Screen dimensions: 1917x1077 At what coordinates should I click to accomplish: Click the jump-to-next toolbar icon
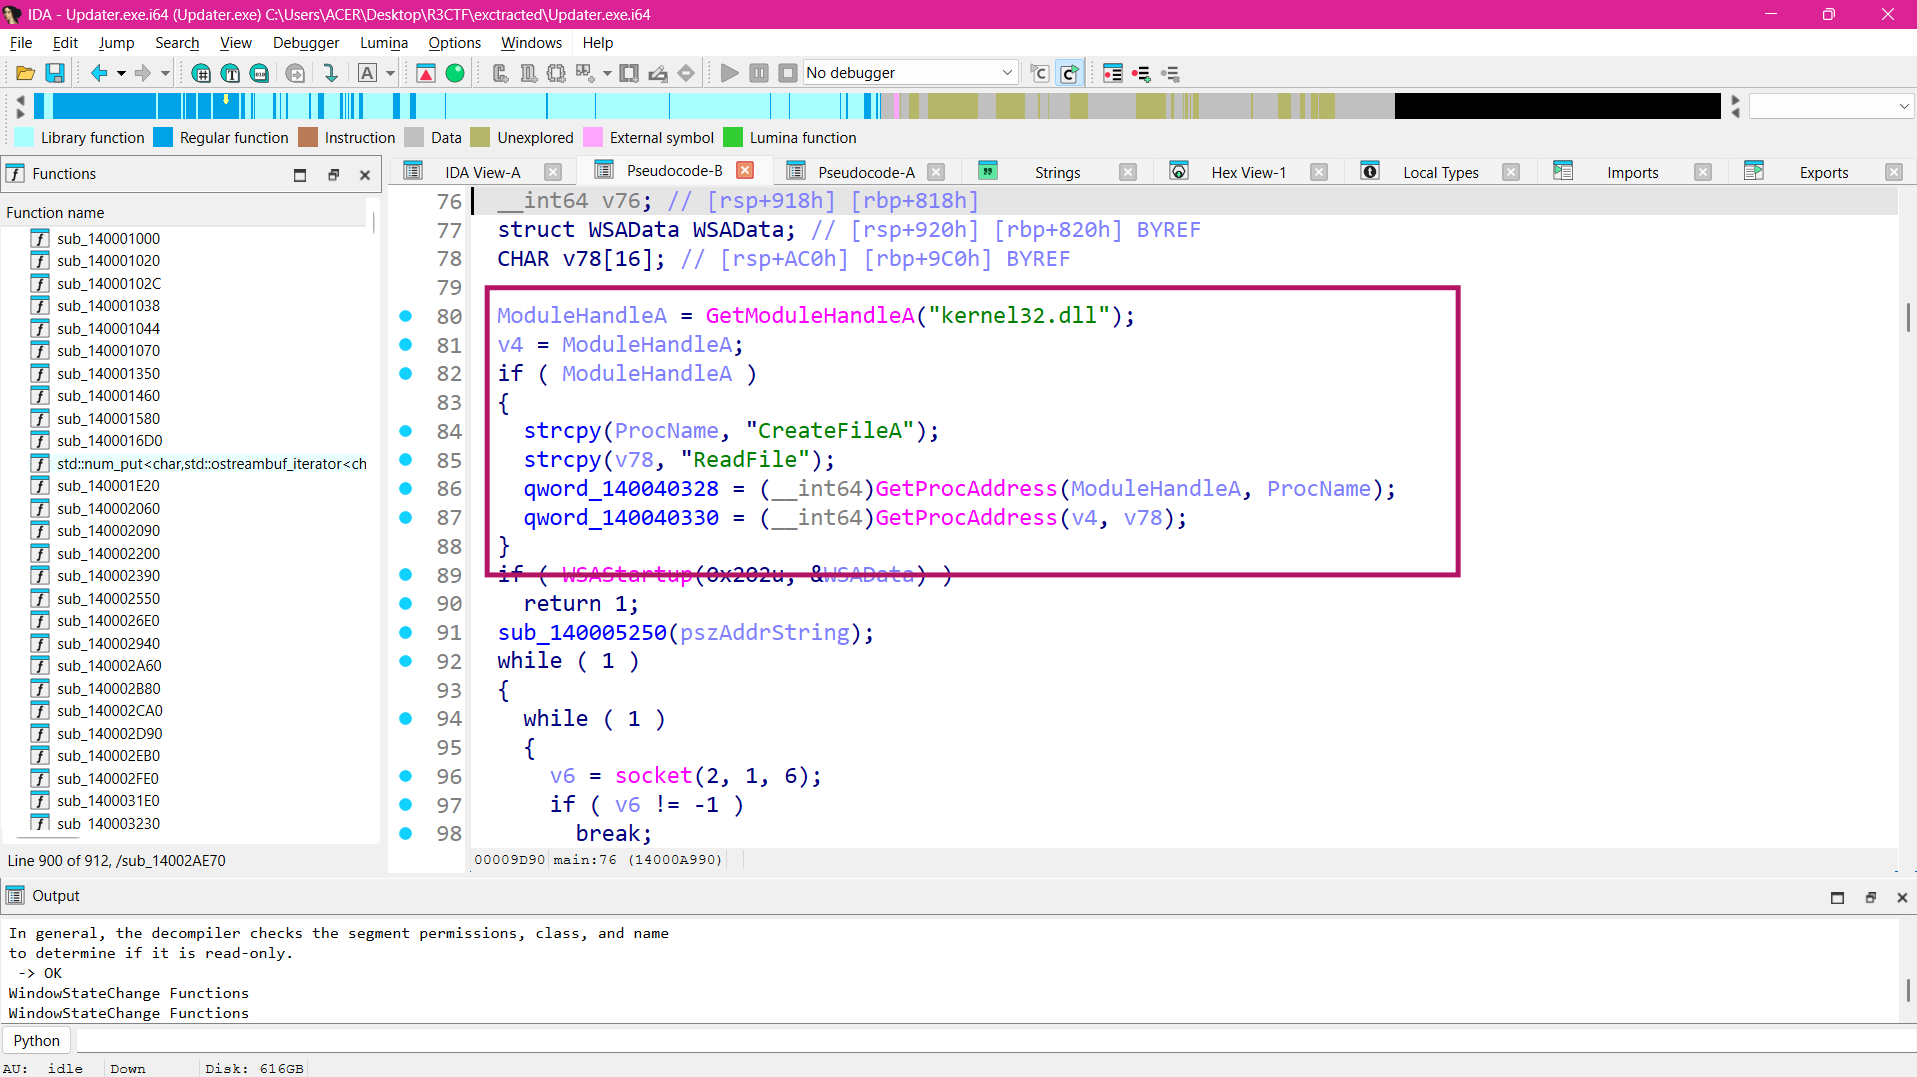tap(295, 73)
